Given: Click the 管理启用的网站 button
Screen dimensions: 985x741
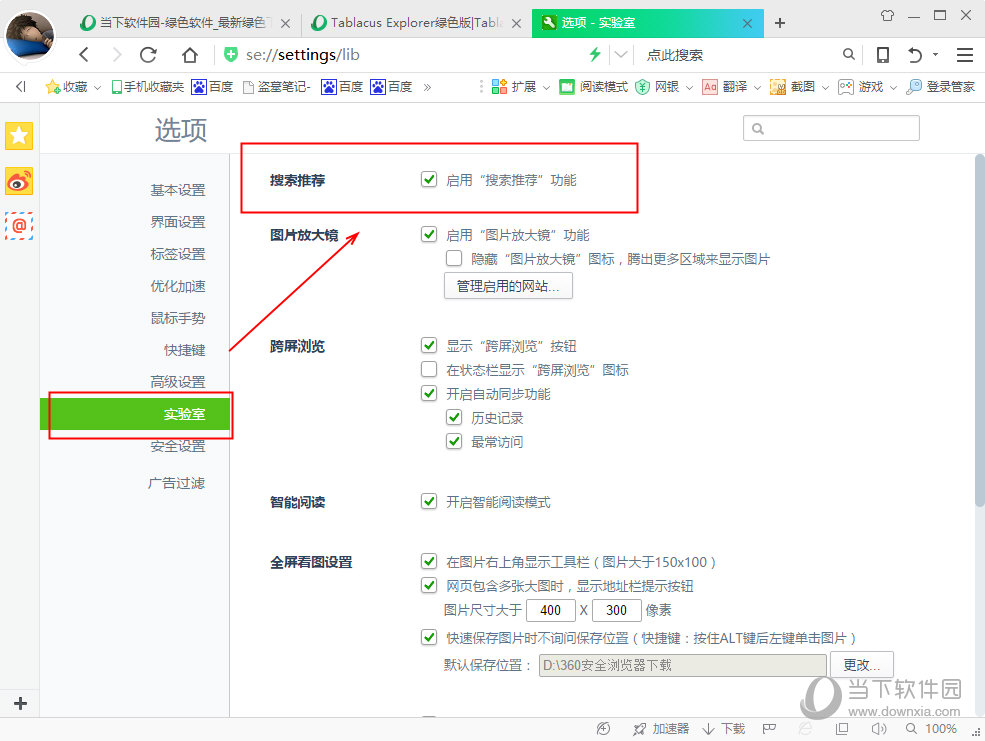Looking at the screenshot, I should [508, 285].
